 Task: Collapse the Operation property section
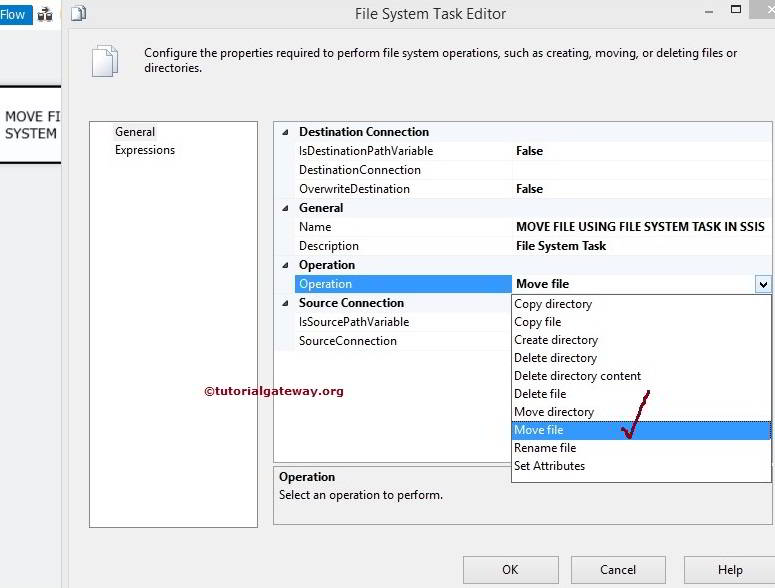285,265
